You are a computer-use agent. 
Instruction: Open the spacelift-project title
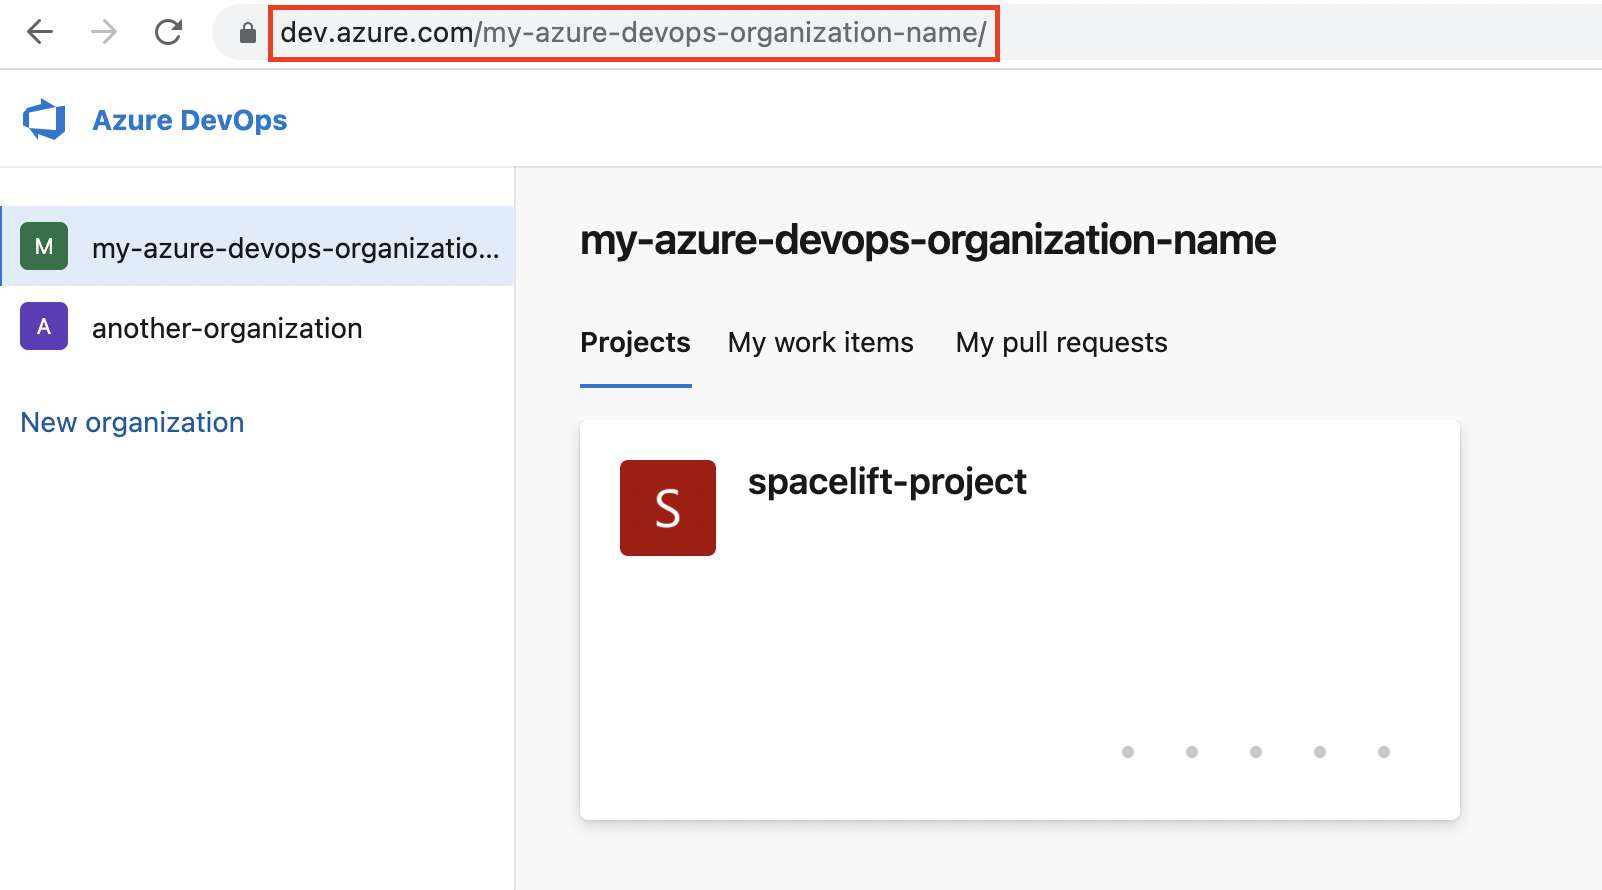(887, 482)
